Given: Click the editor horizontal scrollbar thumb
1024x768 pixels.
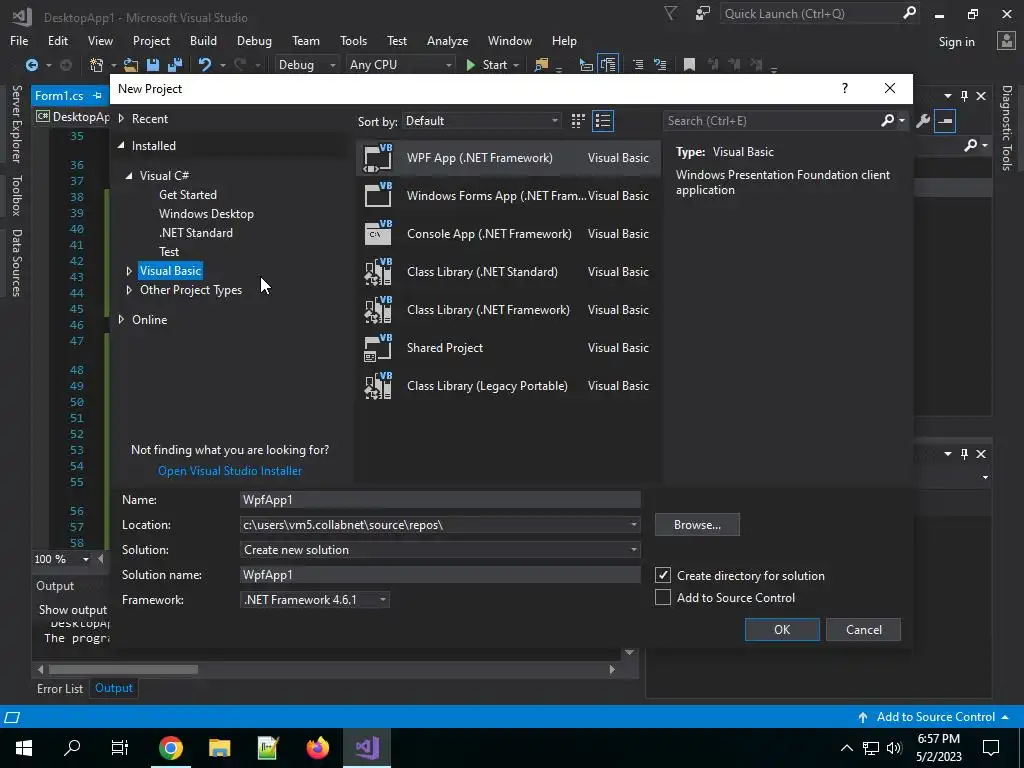Looking at the screenshot, I should tap(123, 669).
